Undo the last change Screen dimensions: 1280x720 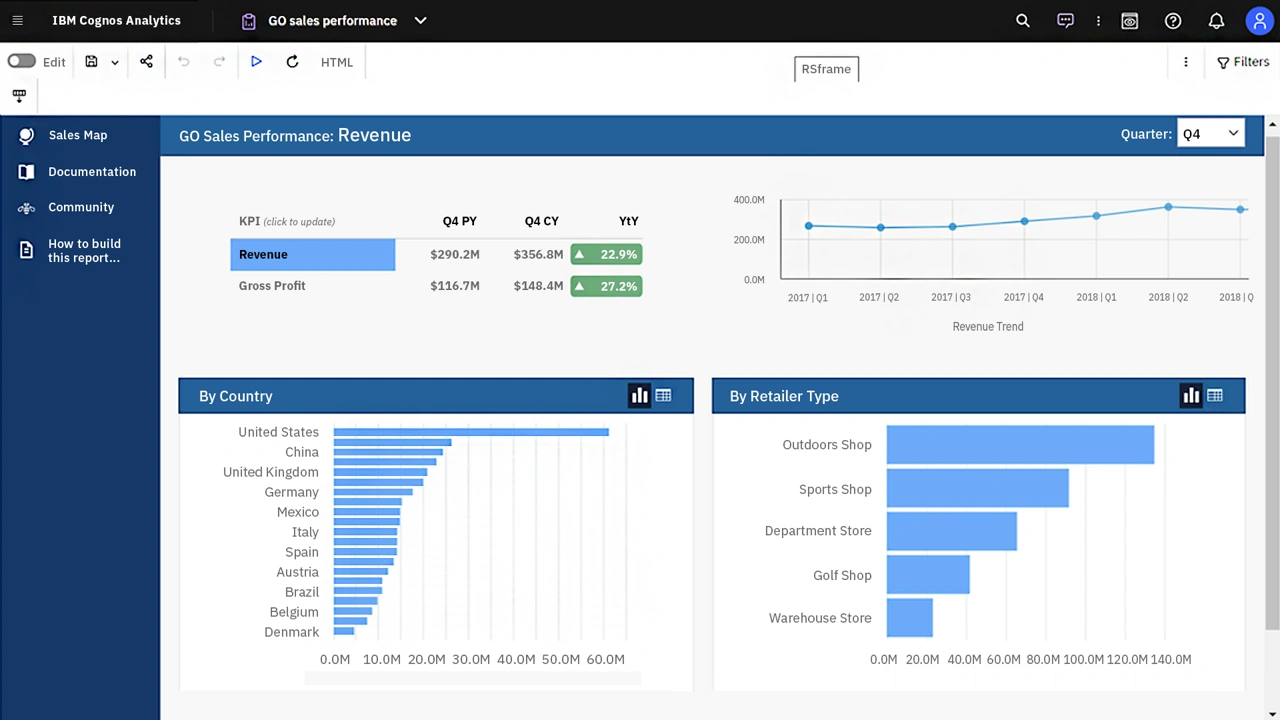(183, 61)
